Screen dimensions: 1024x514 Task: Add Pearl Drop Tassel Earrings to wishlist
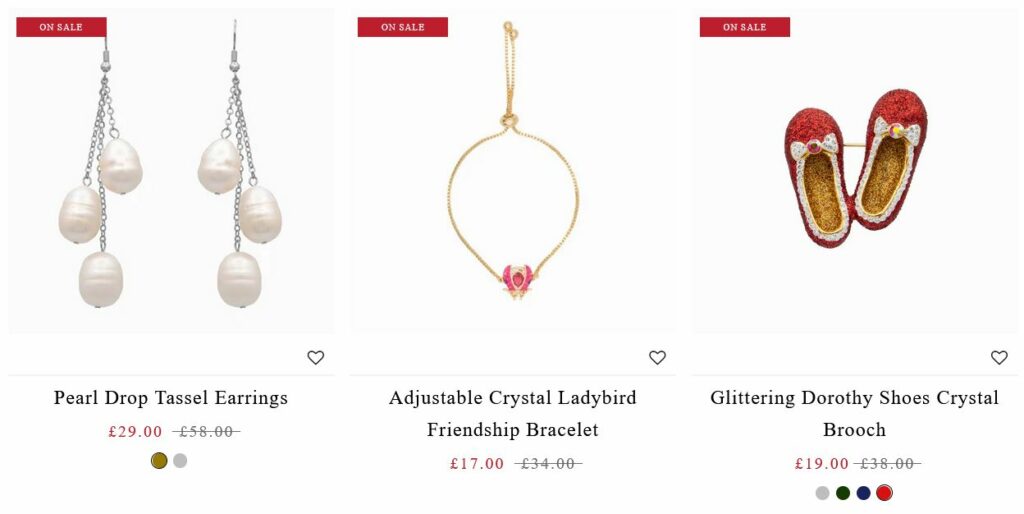pos(315,357)
